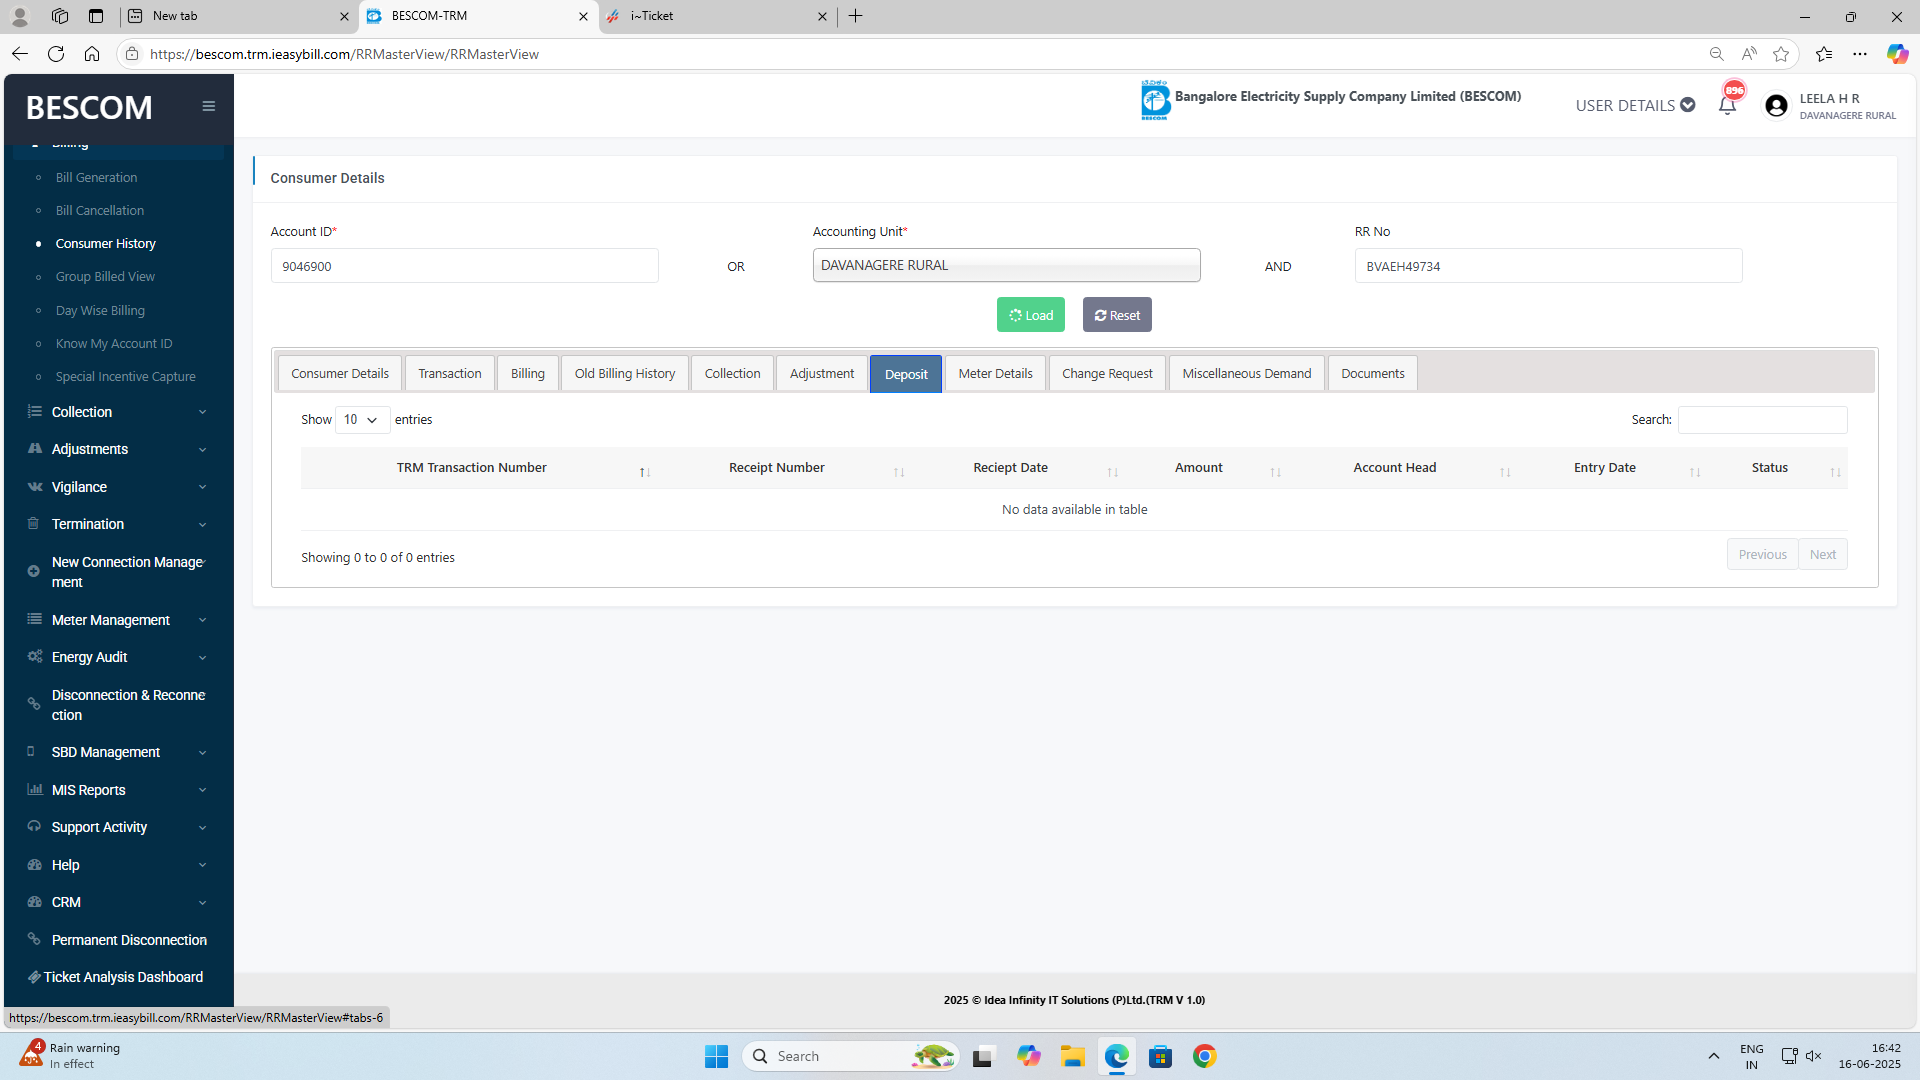This screenshot has width=1920, height=1080.
Task: Click the Reset button
Action: pyautogui.click(x=1117, y=315)
